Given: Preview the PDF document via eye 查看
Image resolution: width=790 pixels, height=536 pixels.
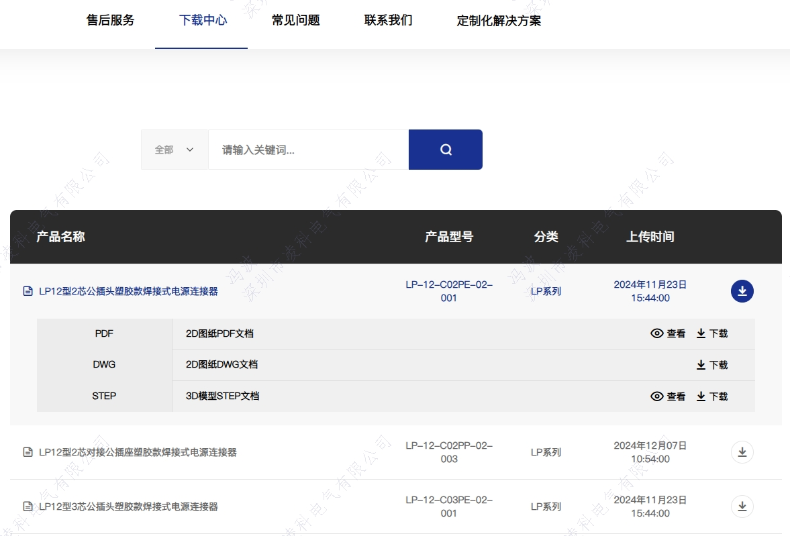Looking at the screenshot, I should (668, 334).
